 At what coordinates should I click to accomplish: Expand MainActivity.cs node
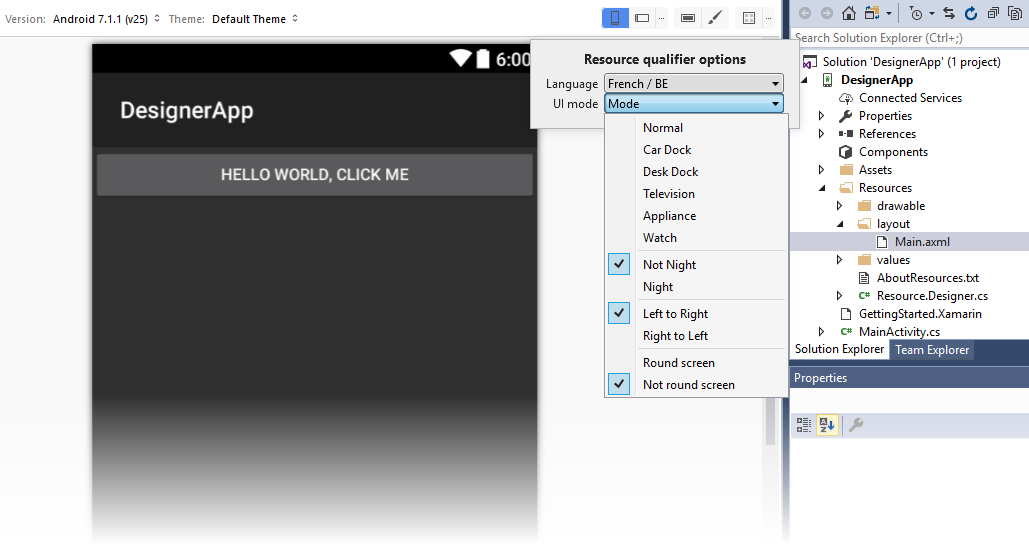click(x=822, y=332)
